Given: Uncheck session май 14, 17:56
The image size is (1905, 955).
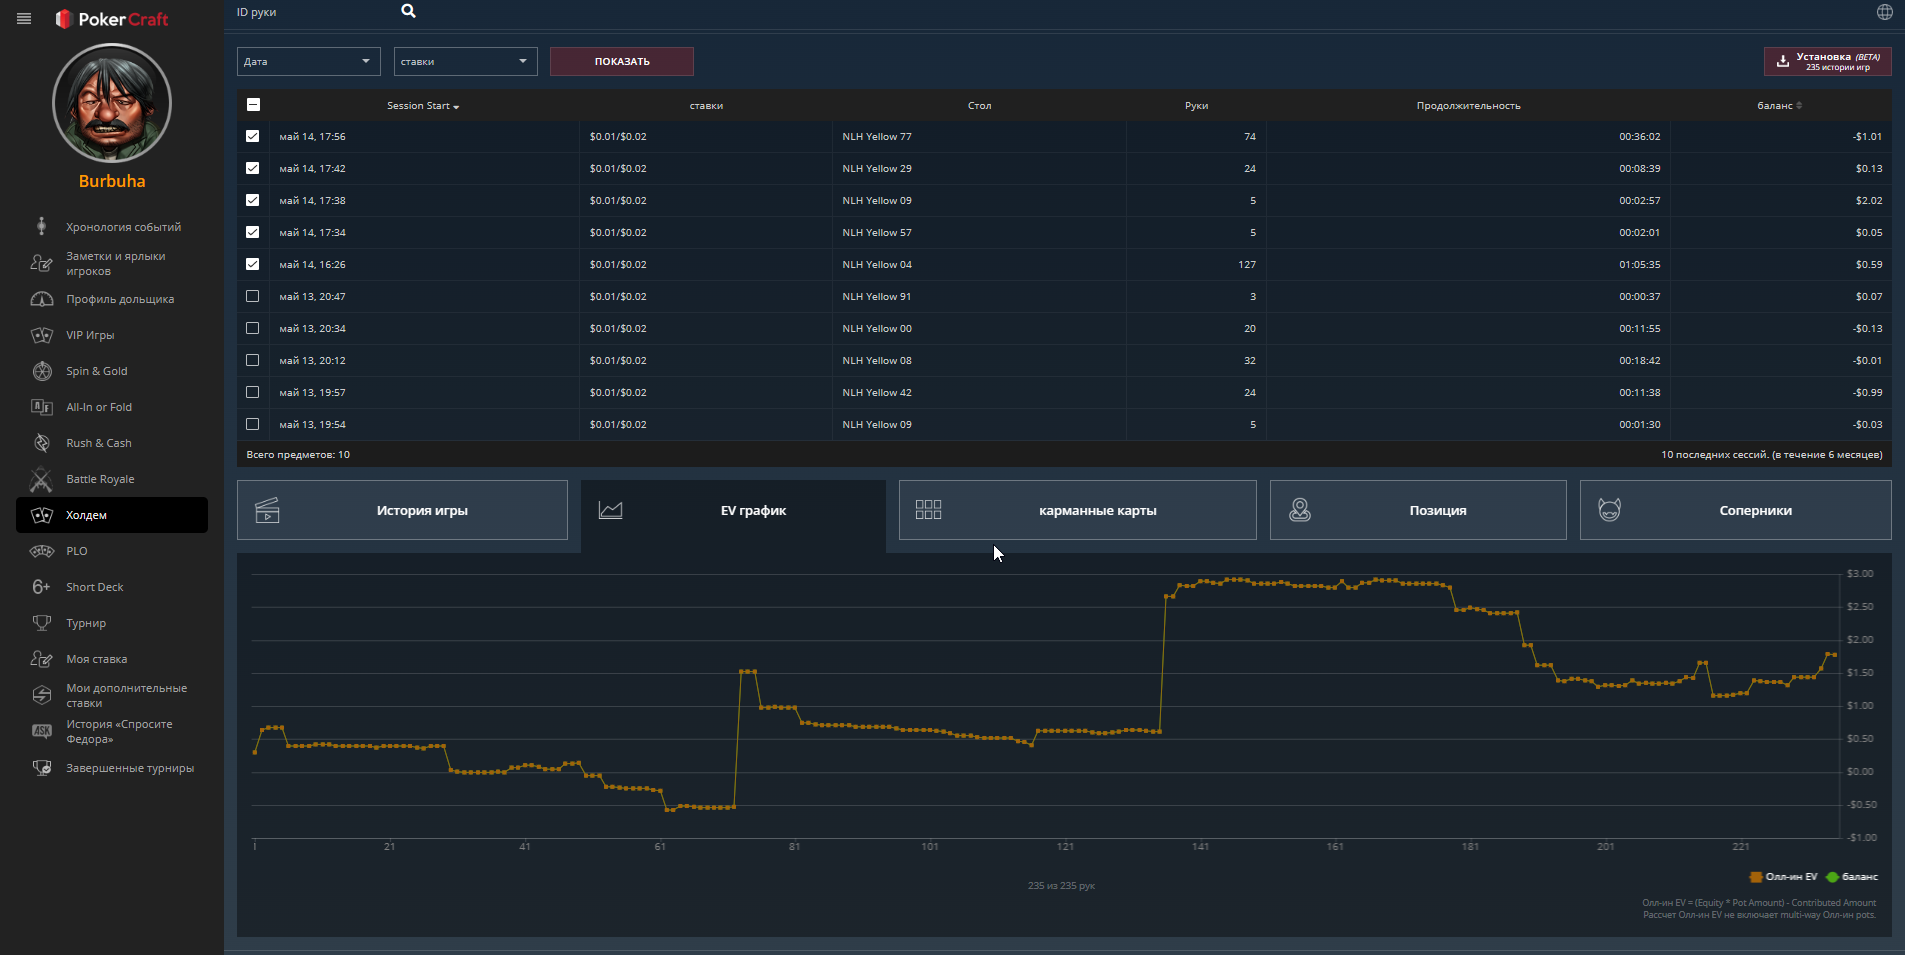Looking at the screenshot, I should (x=252, y=136).
